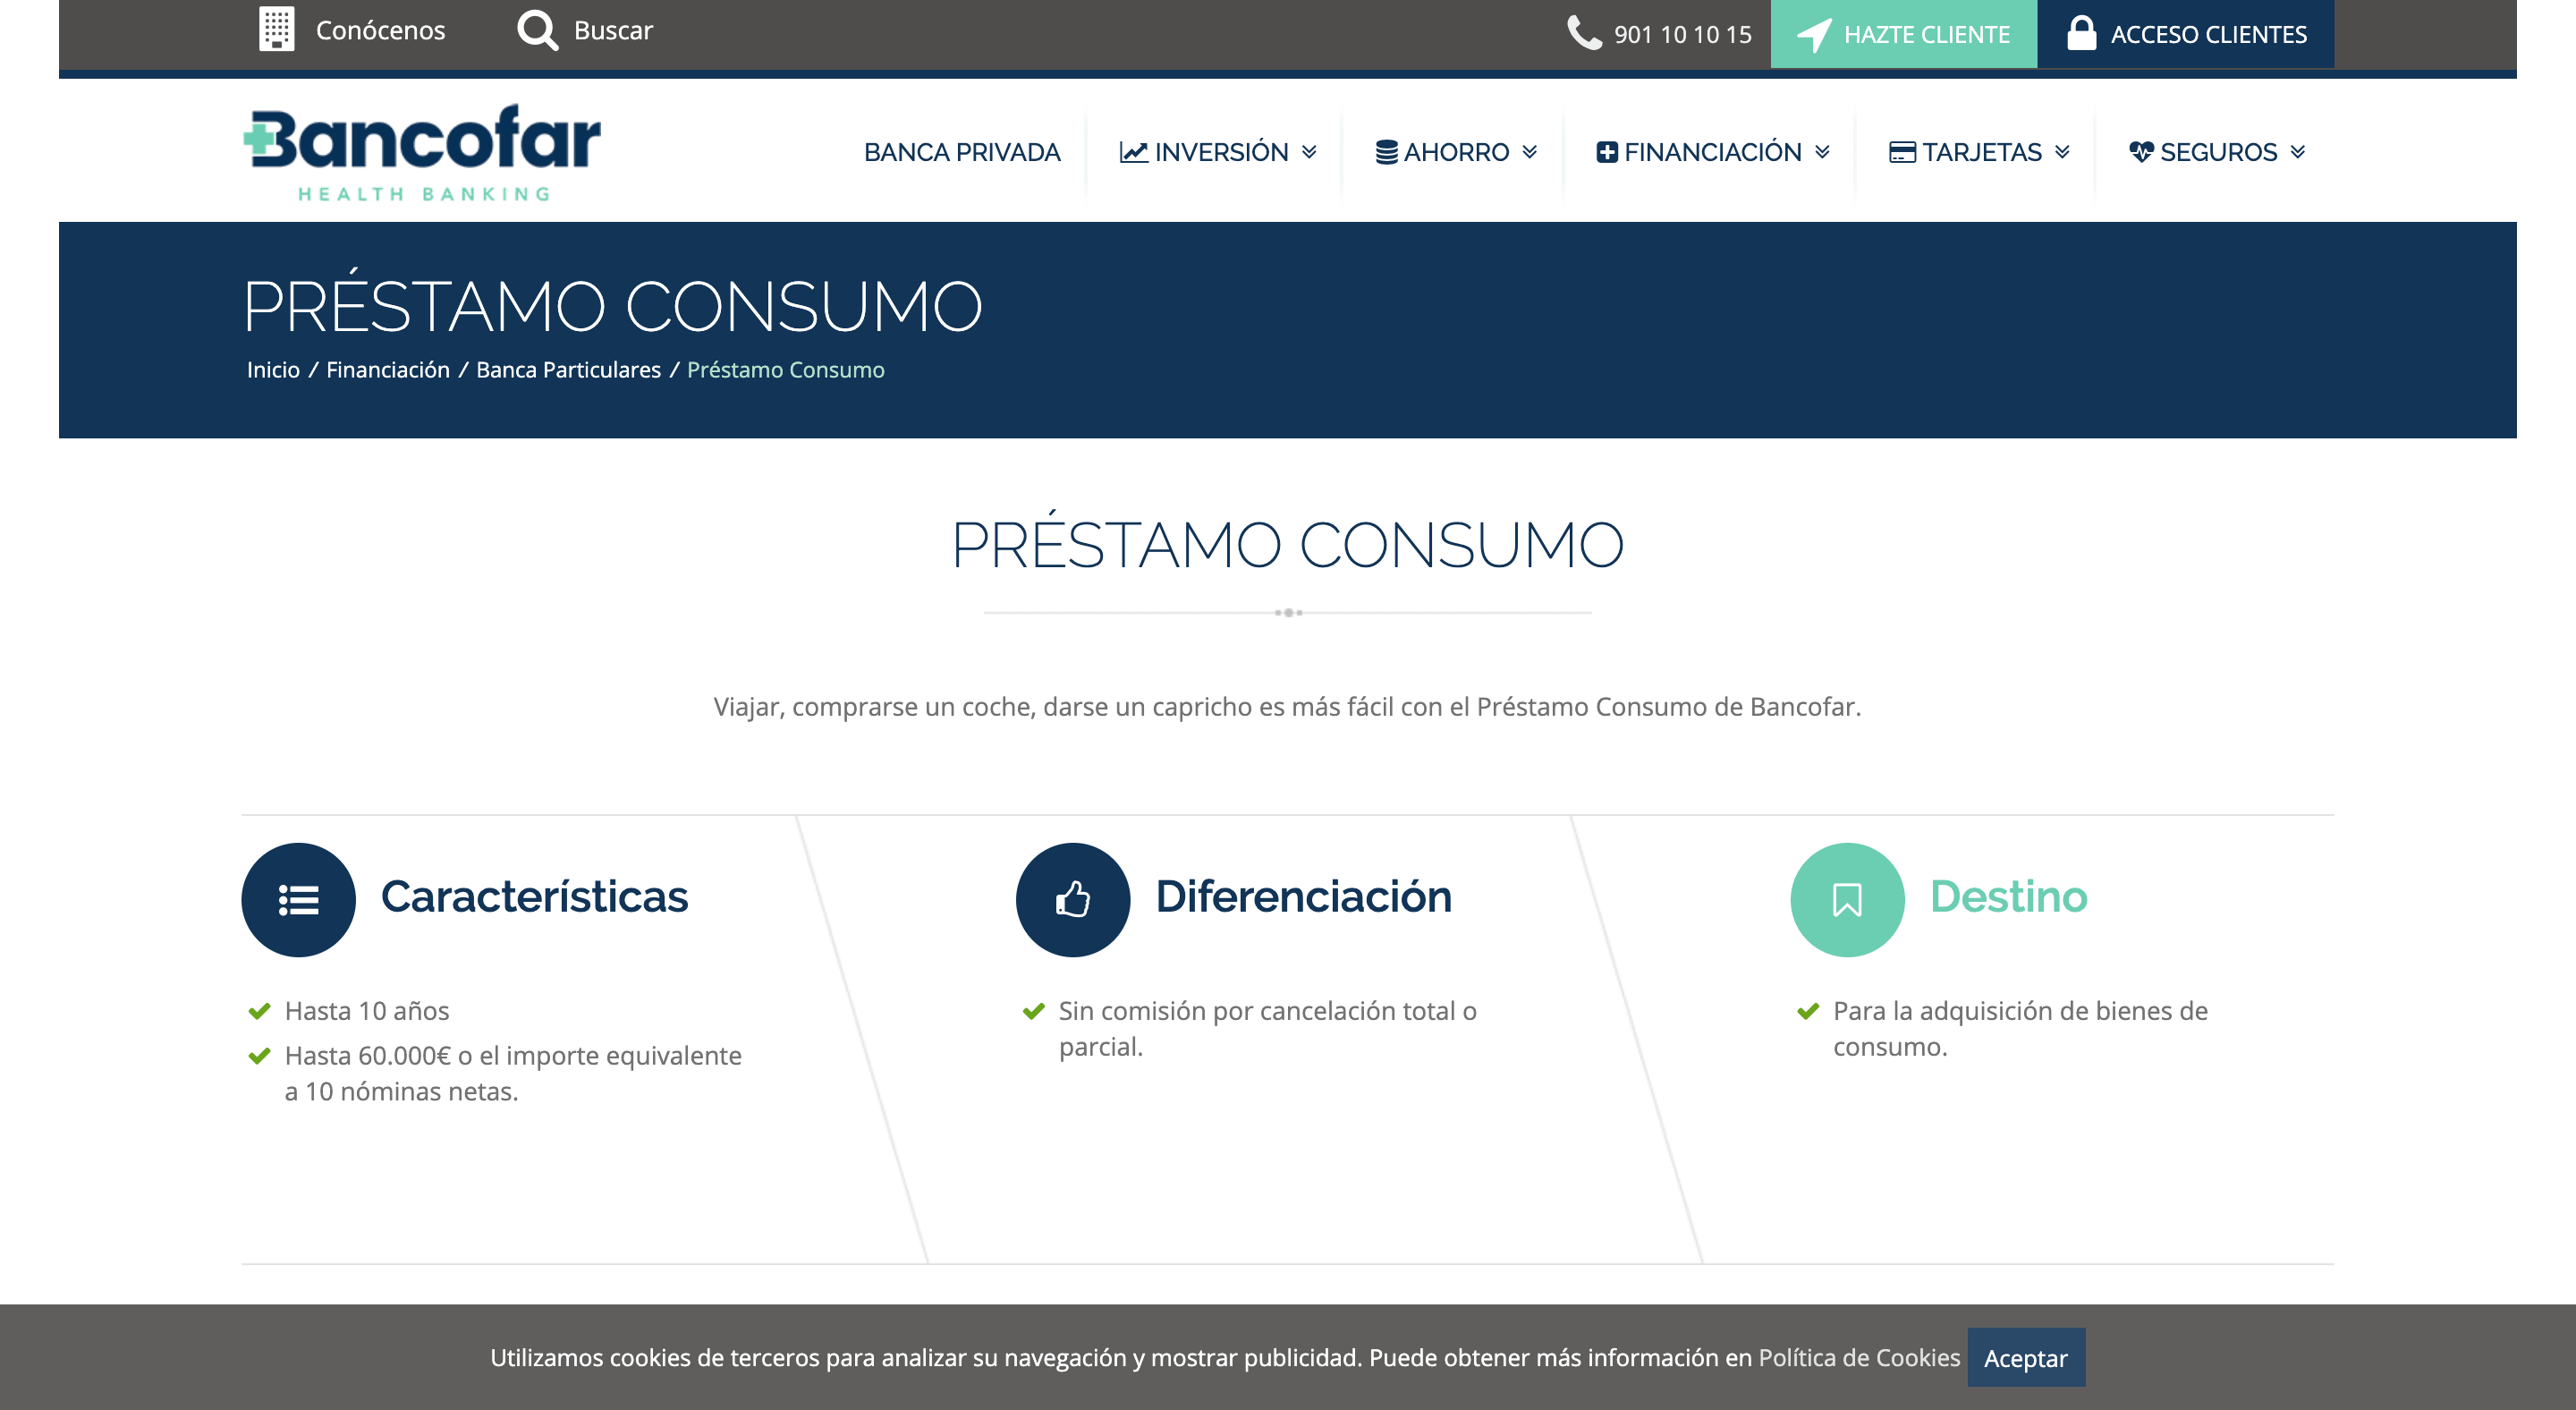The image size is (2576, 1410).
Task: Go to Financiación in the breadcrumb
Action: [x=388, y=370]
